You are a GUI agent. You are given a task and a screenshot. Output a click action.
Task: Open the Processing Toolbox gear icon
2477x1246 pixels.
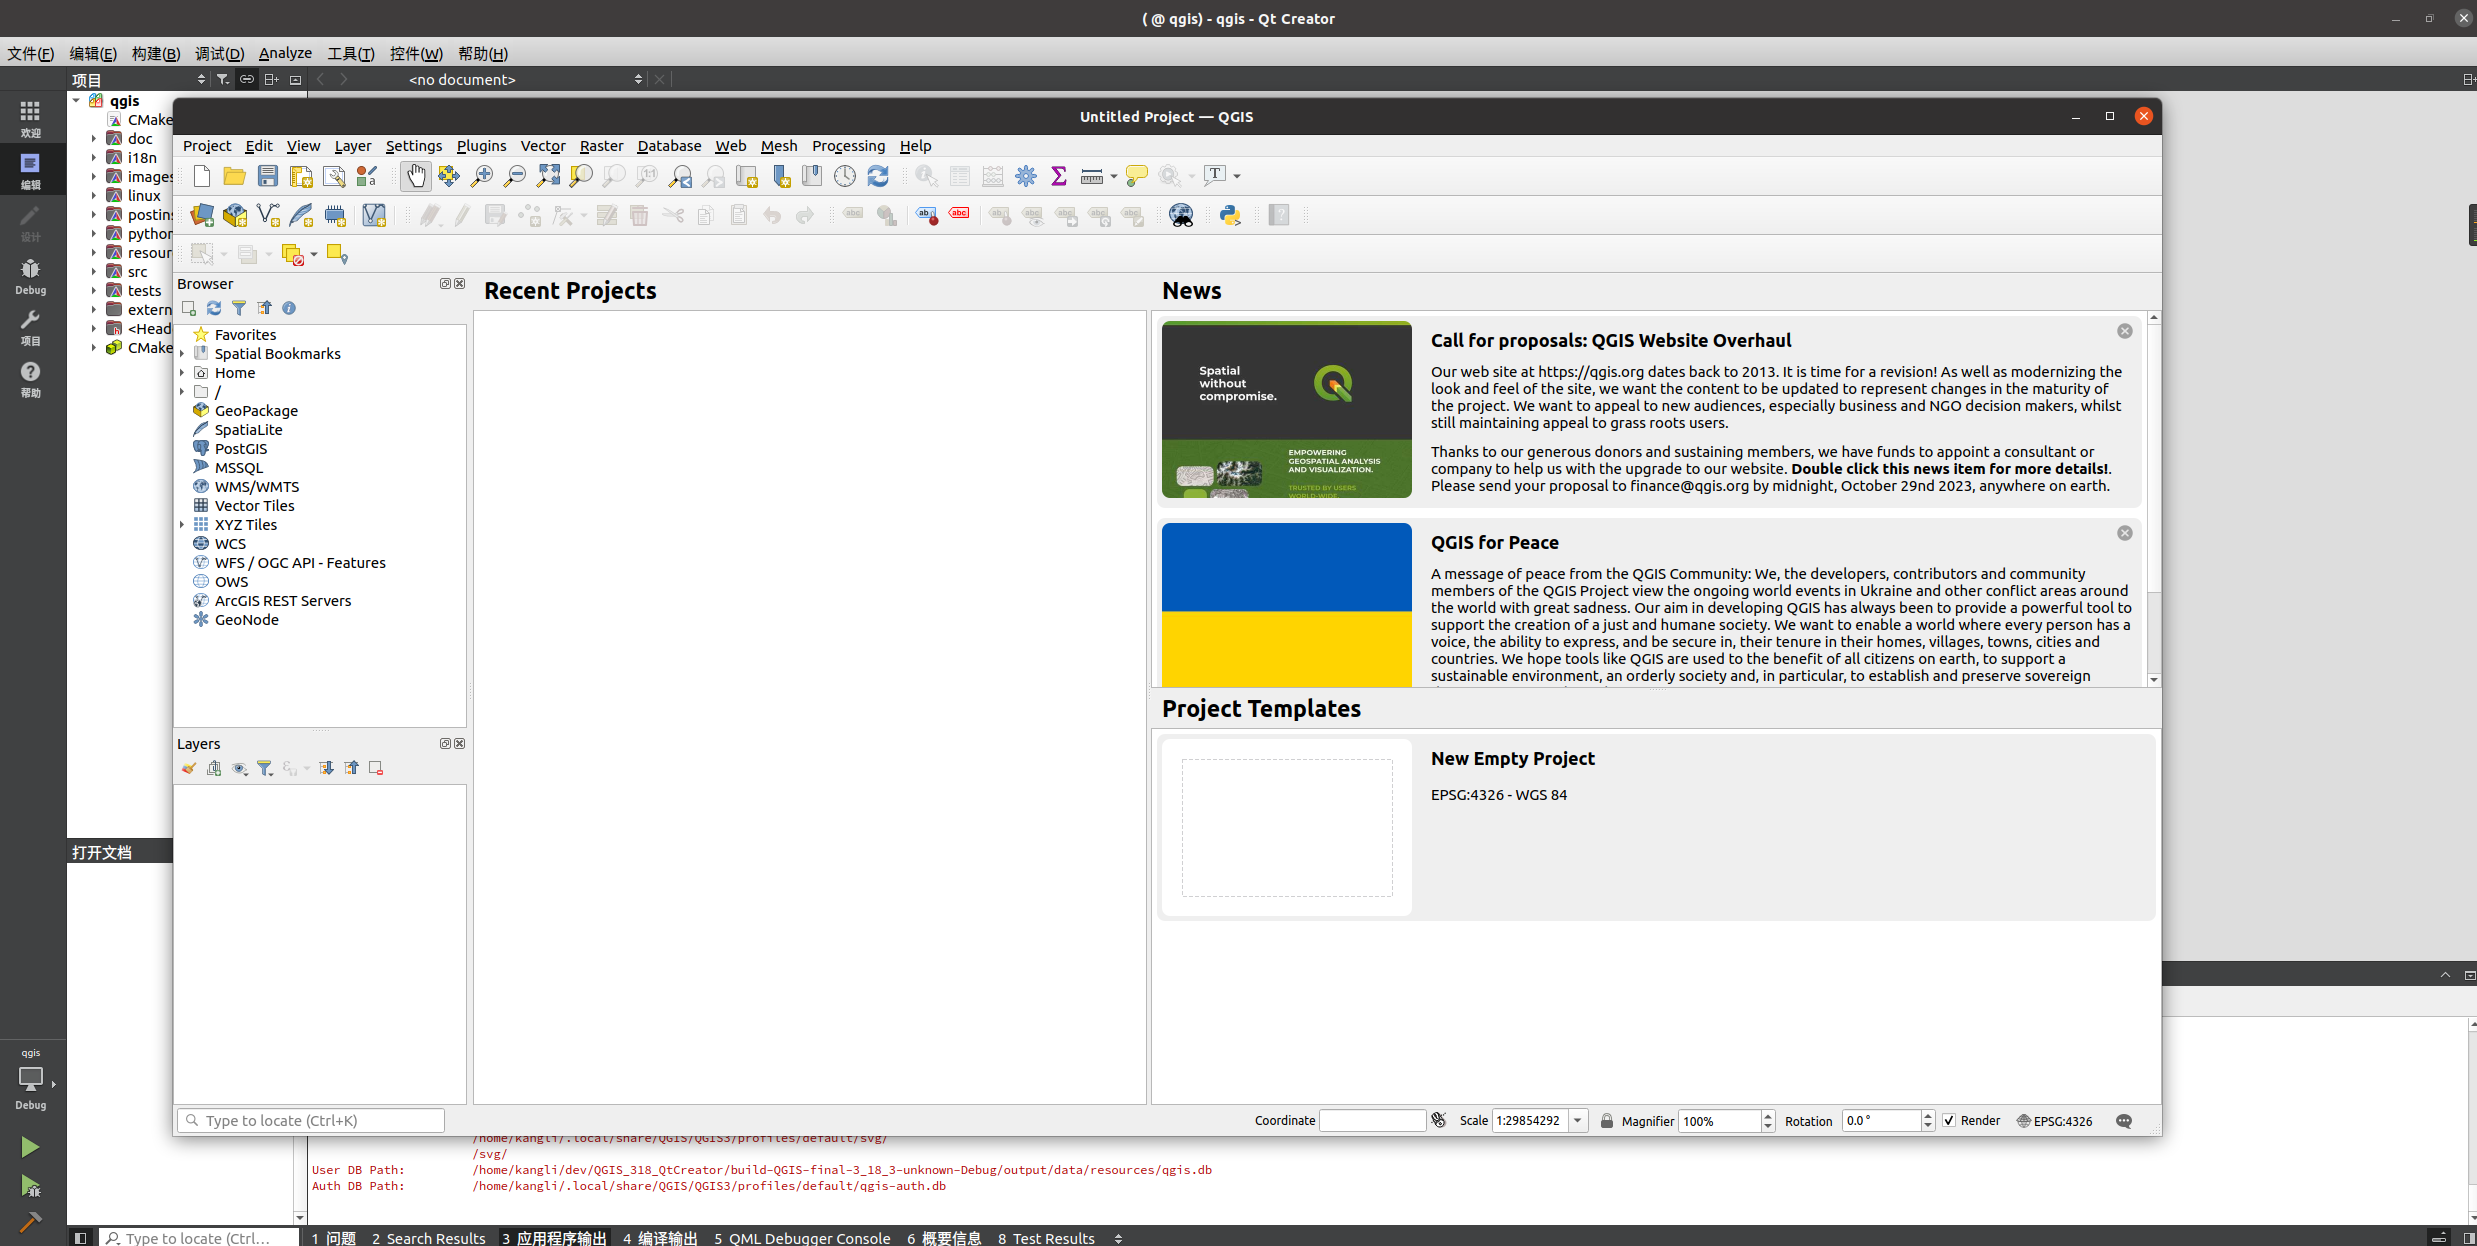pyautogui.click(x=1026, y=176)
